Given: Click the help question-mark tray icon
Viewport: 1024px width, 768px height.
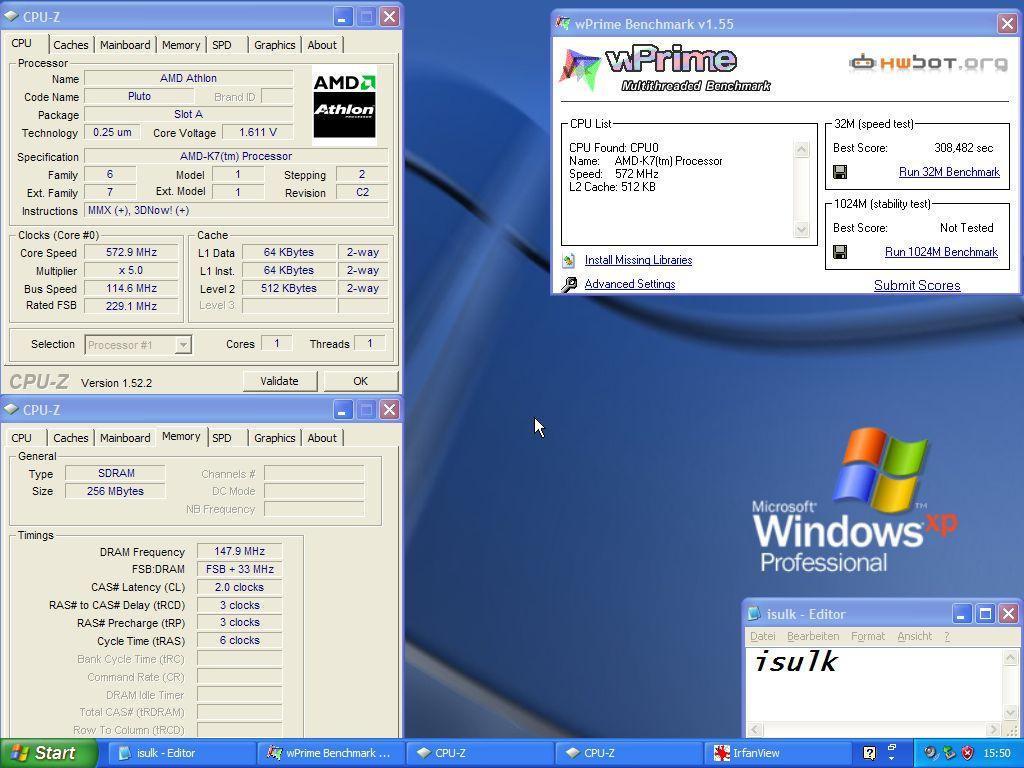Looking at the screenshot, I should tap(869, 753).
